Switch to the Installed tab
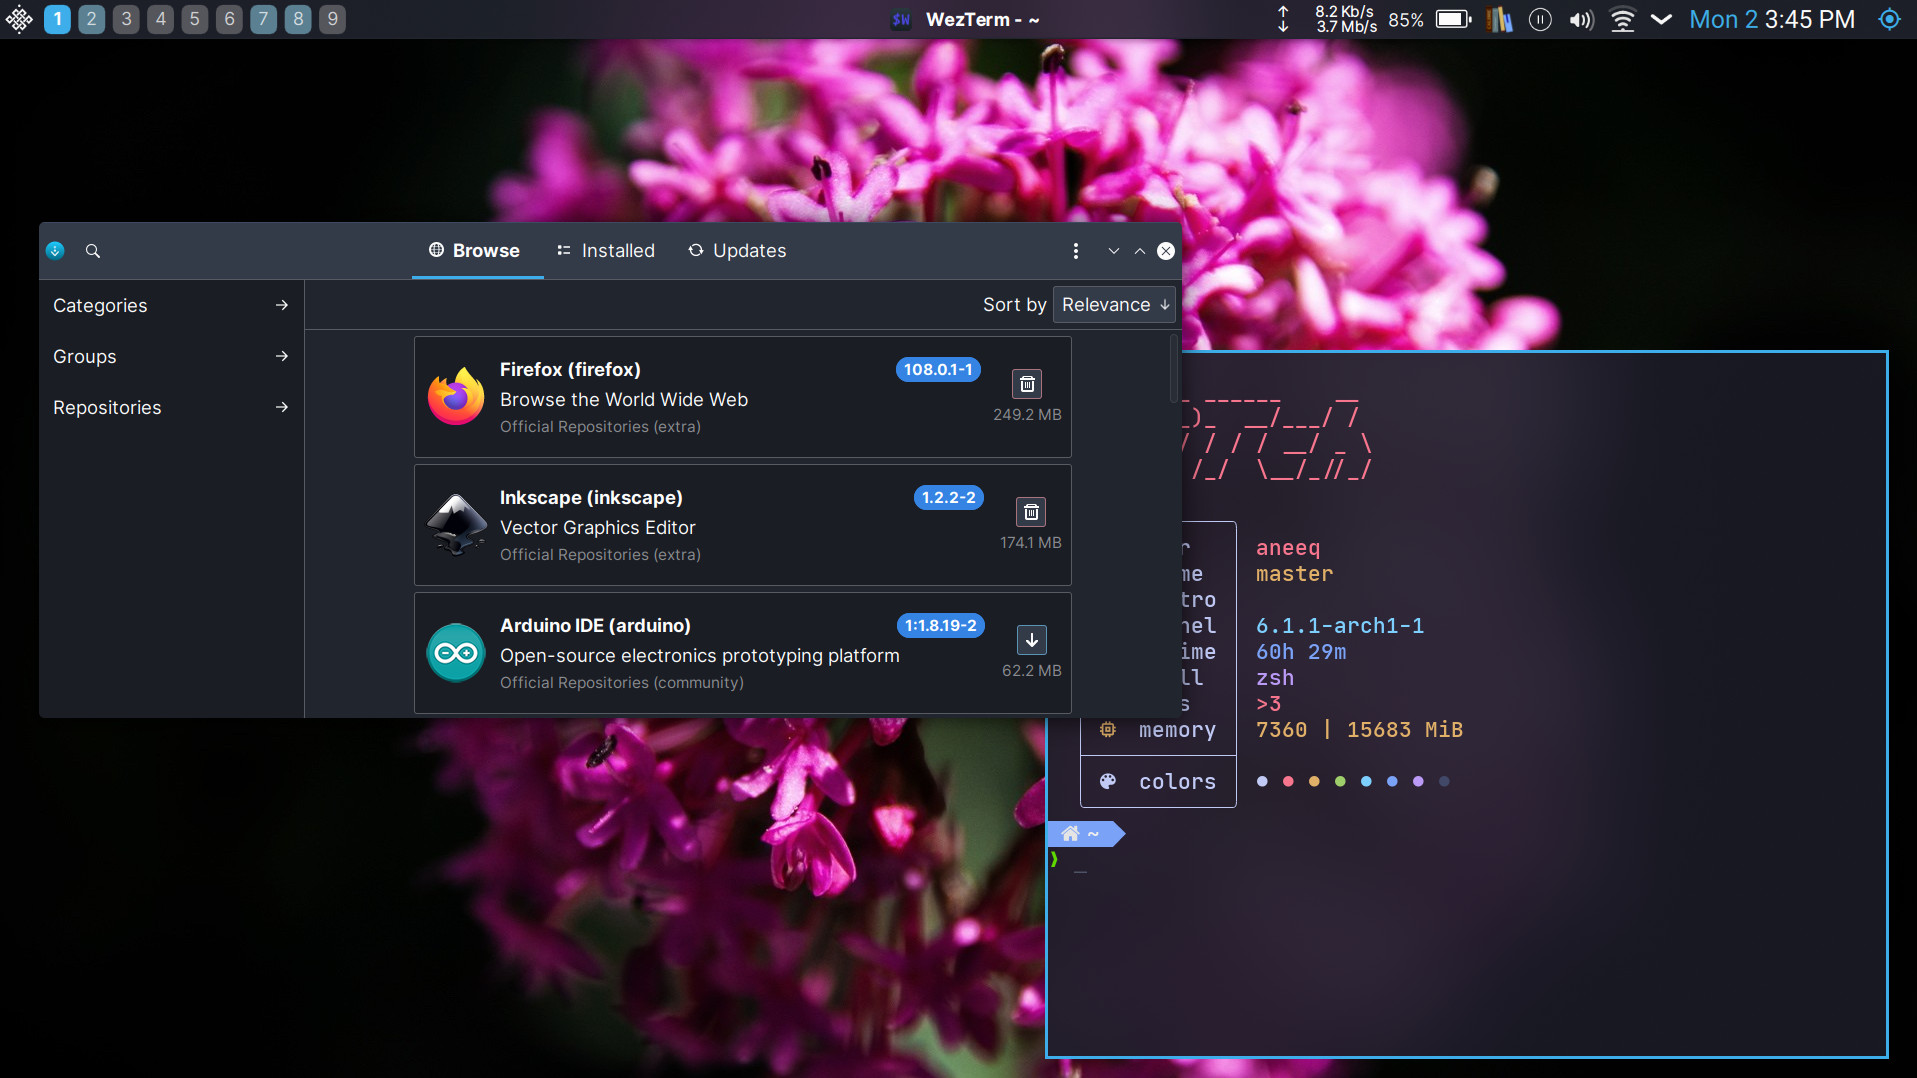 point(605,251)
